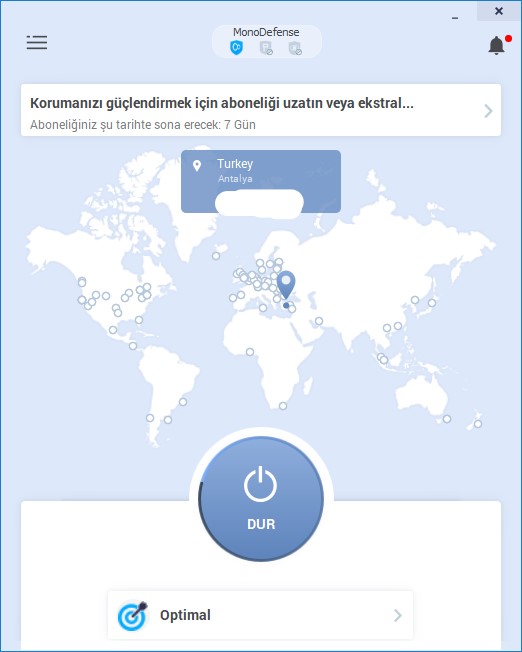Expand the subscription renewal banner arrow

point(488,111)
